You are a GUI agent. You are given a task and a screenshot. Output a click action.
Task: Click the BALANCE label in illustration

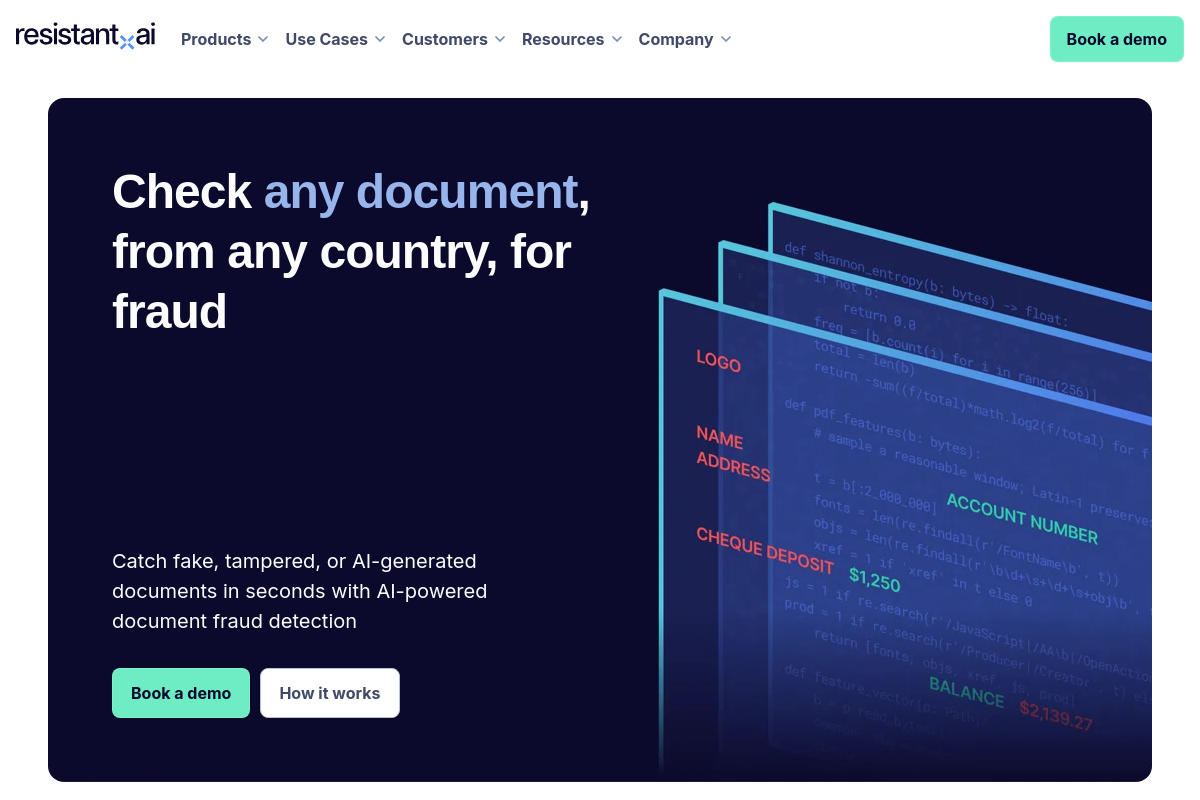point(966,691)
